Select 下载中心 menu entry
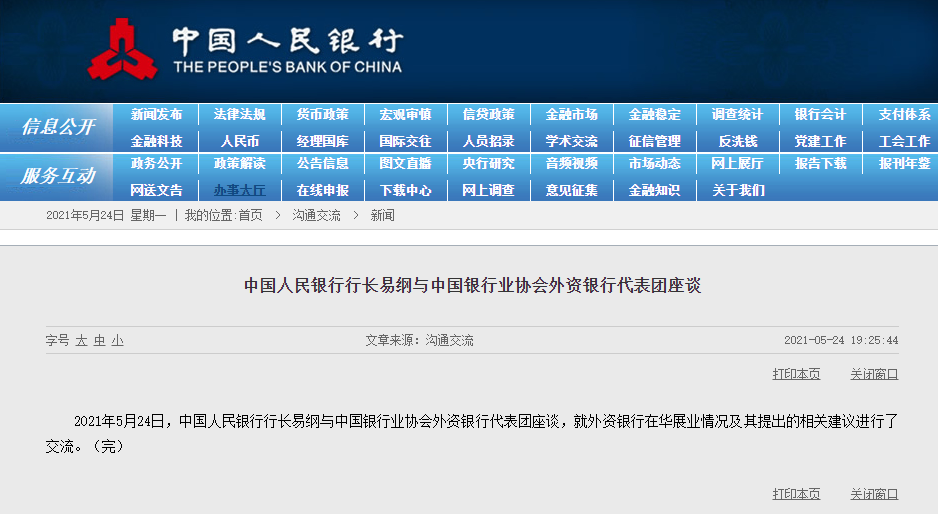This screenshot has height=514, width=938. 406,190
